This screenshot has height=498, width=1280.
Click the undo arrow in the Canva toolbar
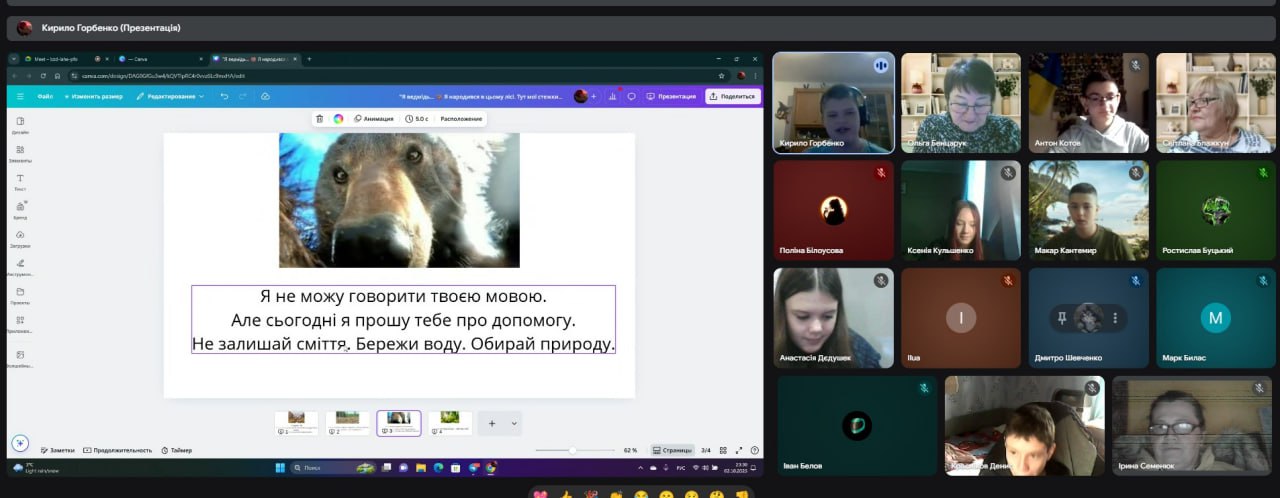pos(224,96)
